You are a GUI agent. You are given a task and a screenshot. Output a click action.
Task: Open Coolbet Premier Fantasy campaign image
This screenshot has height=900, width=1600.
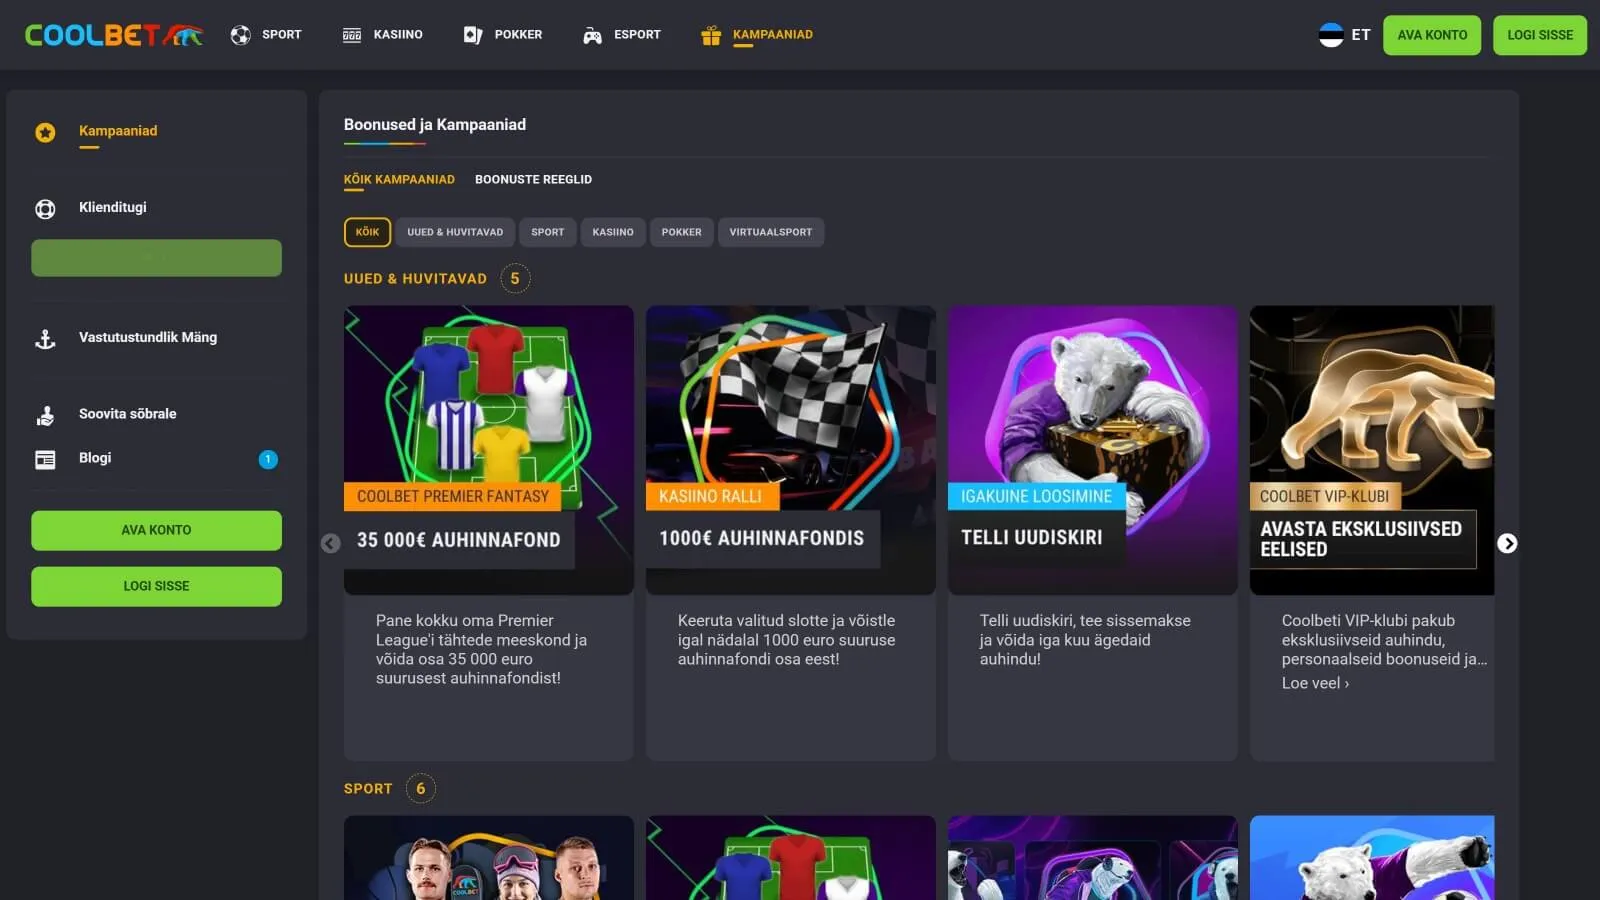click(489, 450)
